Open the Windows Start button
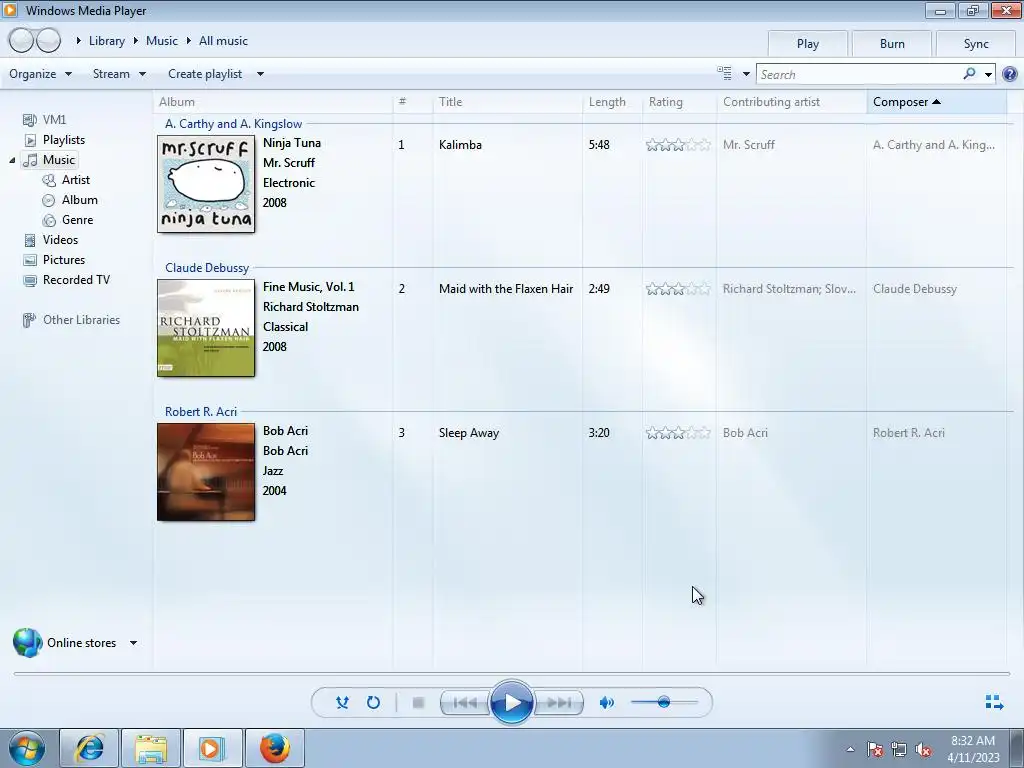The image size is (1024, 768). (x=27, y=748)
